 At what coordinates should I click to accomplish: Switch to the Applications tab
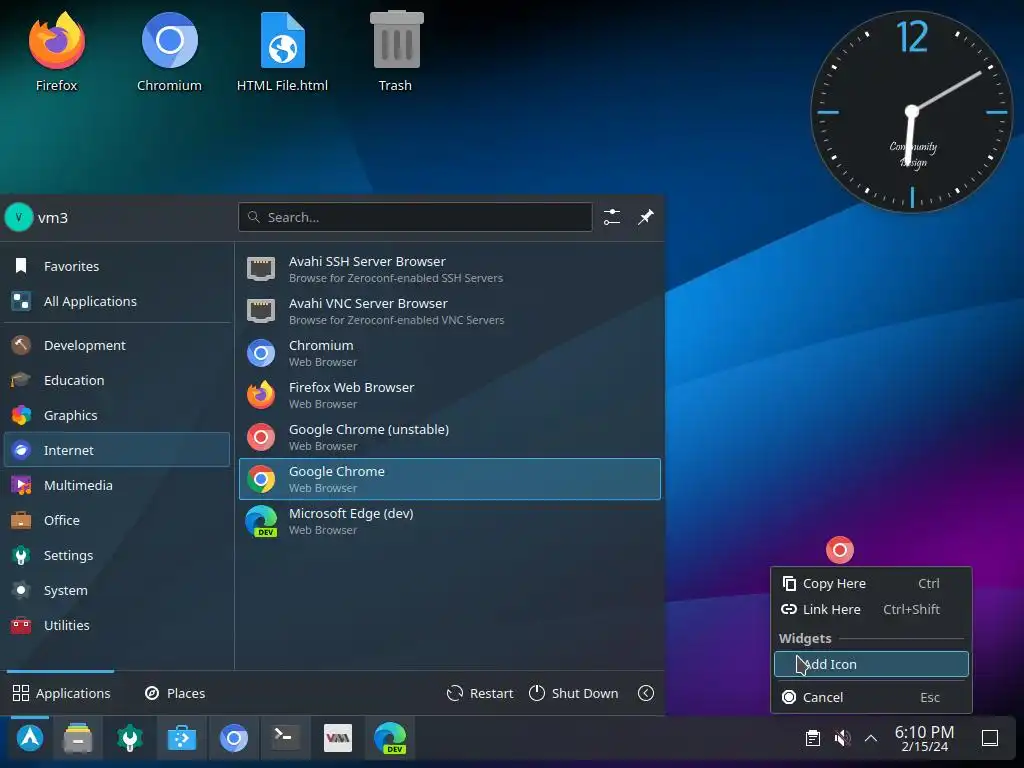61,693
